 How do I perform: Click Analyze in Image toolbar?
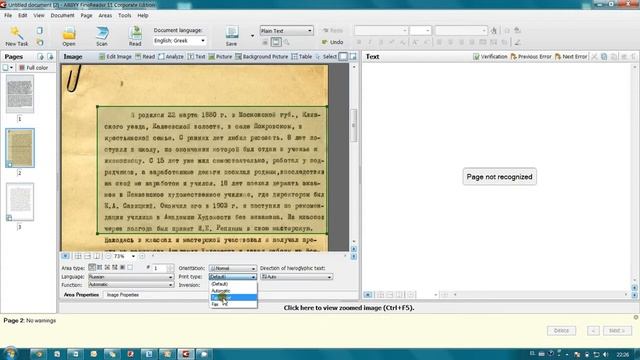(171, 57)
